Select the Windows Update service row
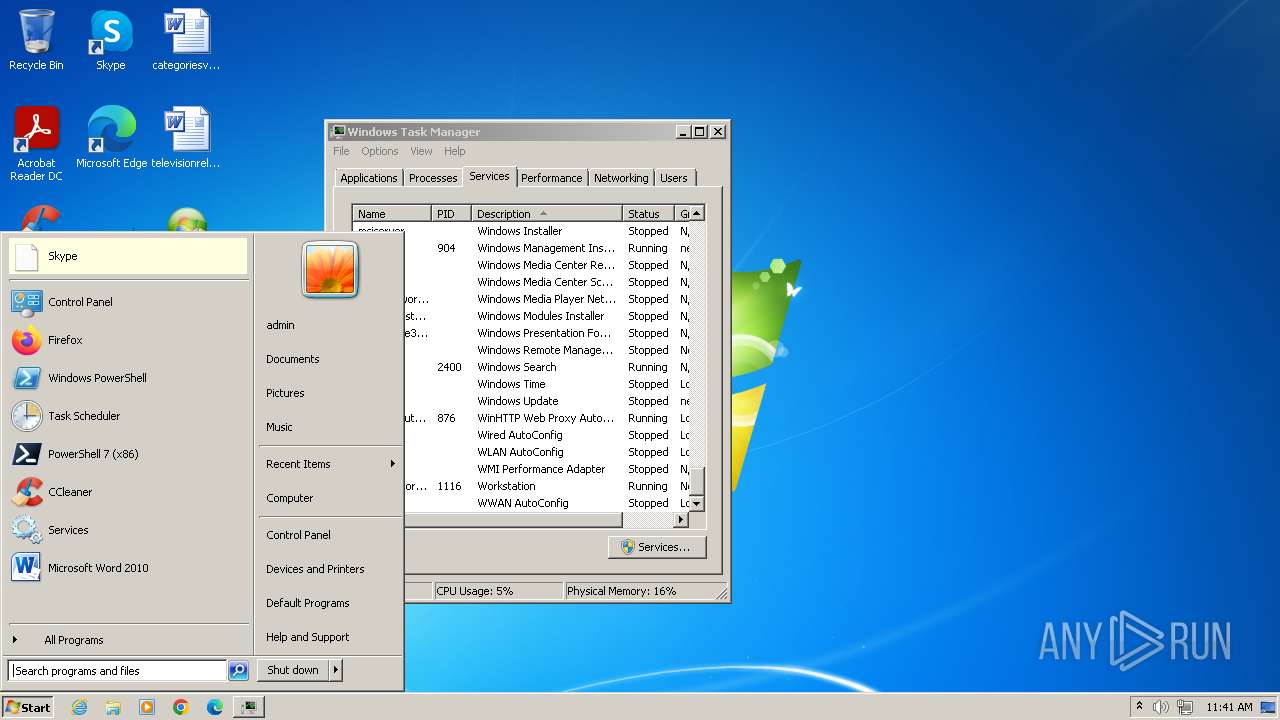The width and height of the screenshot is (1280, 720). [x=548, y=401]
